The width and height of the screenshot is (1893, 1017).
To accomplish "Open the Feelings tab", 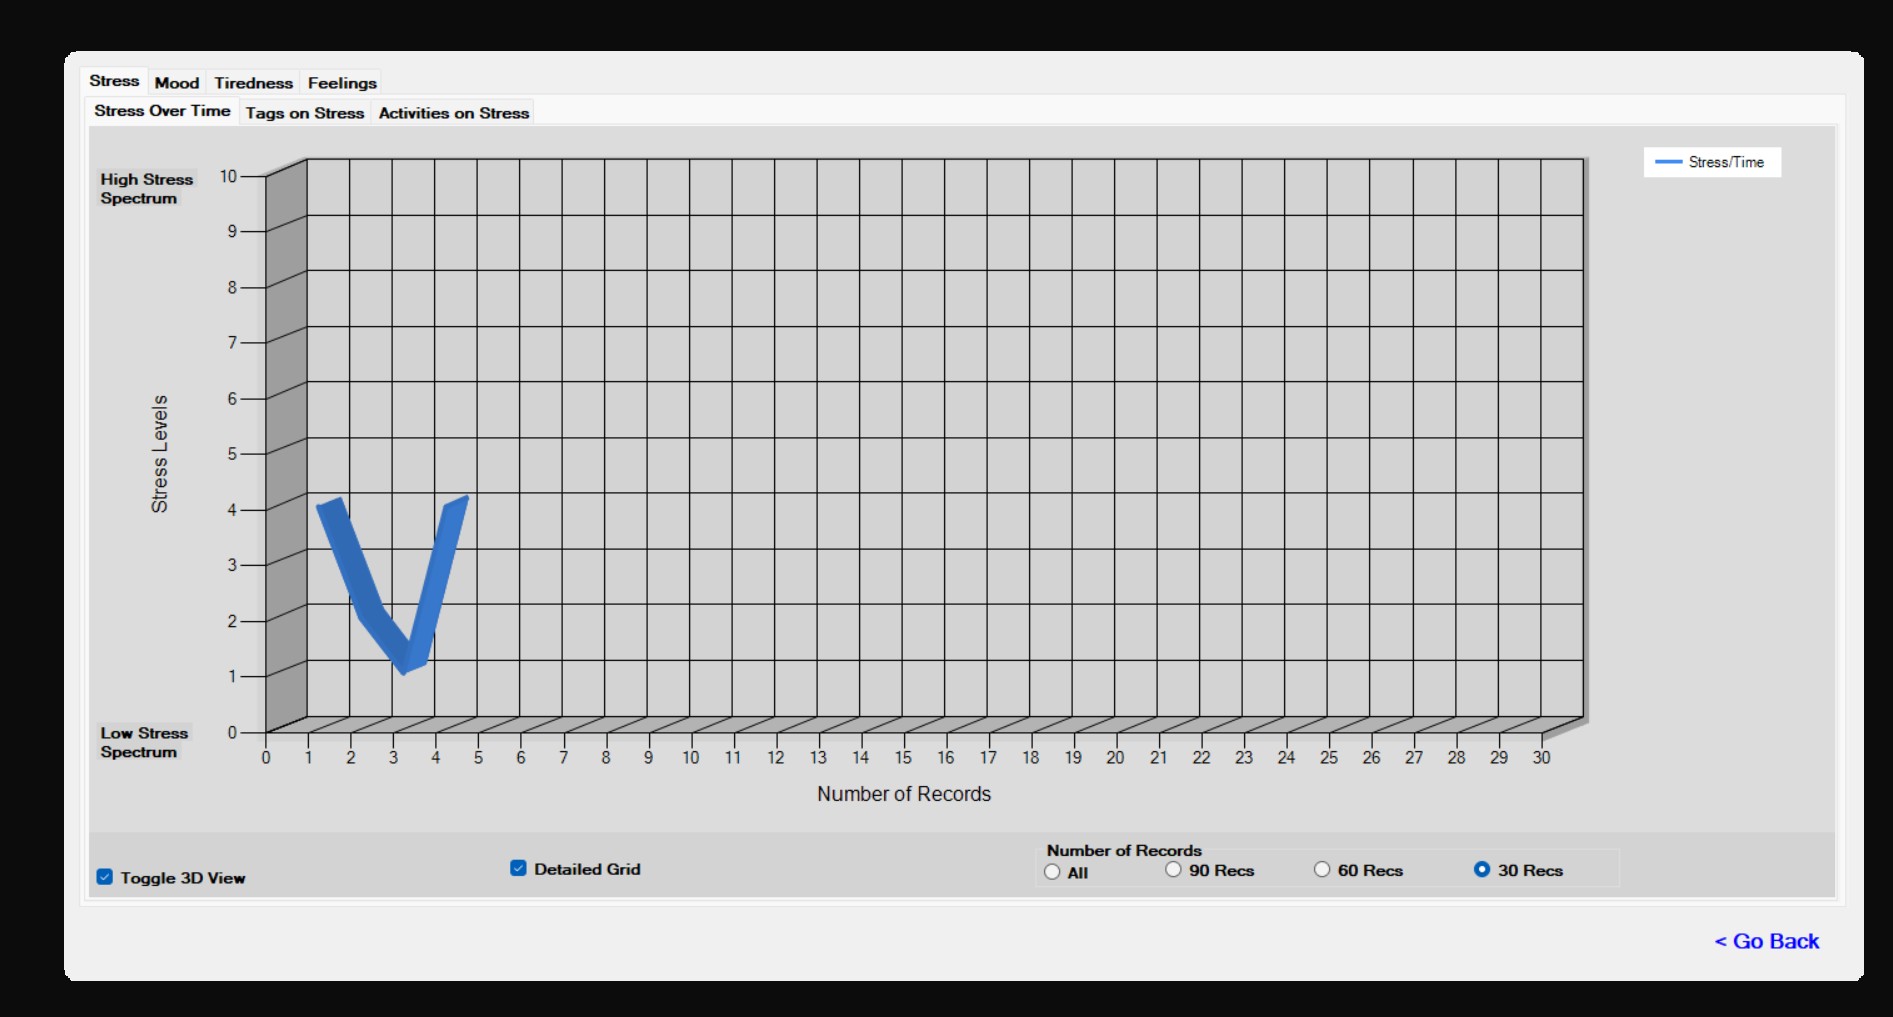I will pyautogui.click(x=342, y=83).
